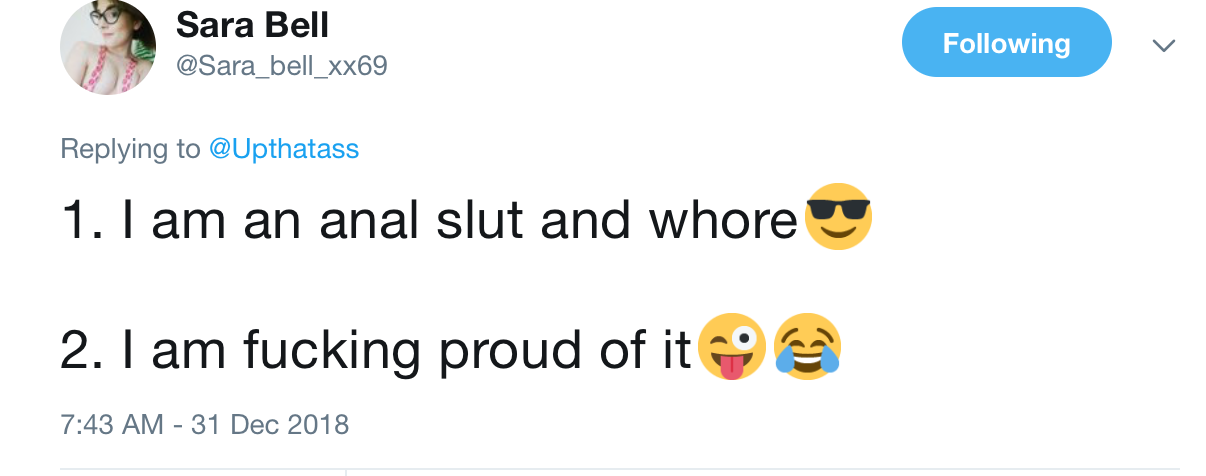Click Sara Bell's profile avatar photo
1206x476 pixels.
click(x=108, y=48)
